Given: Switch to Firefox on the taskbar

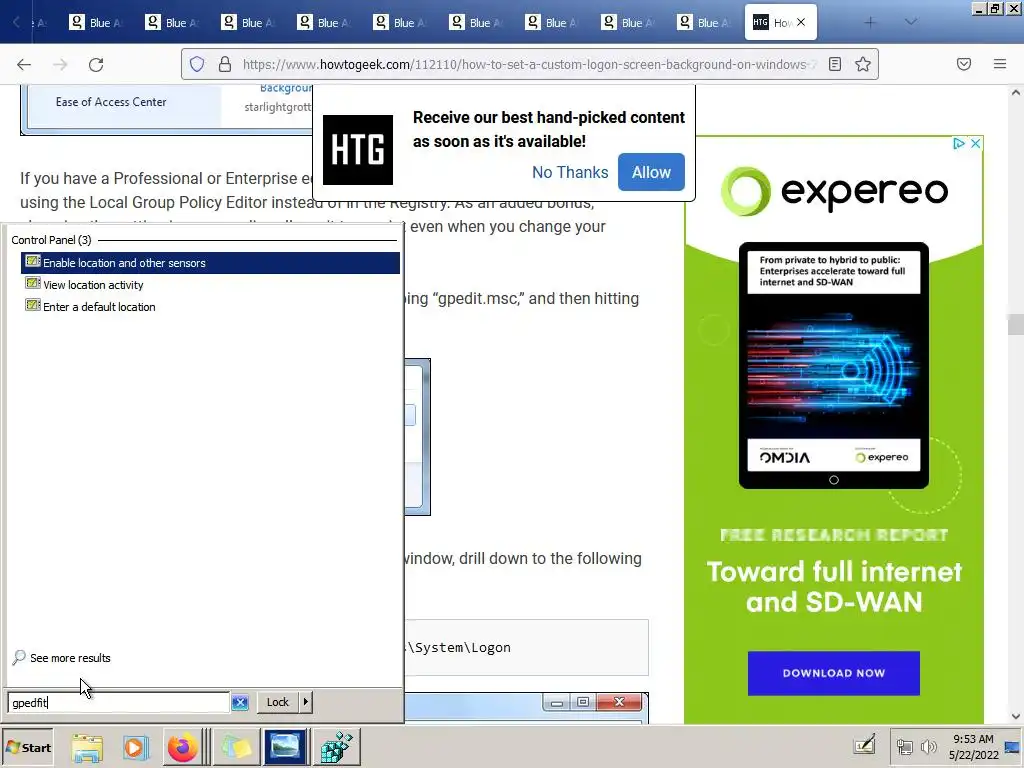Looking at the screenshot, I should pyautogui.click(x=182, y=748).
